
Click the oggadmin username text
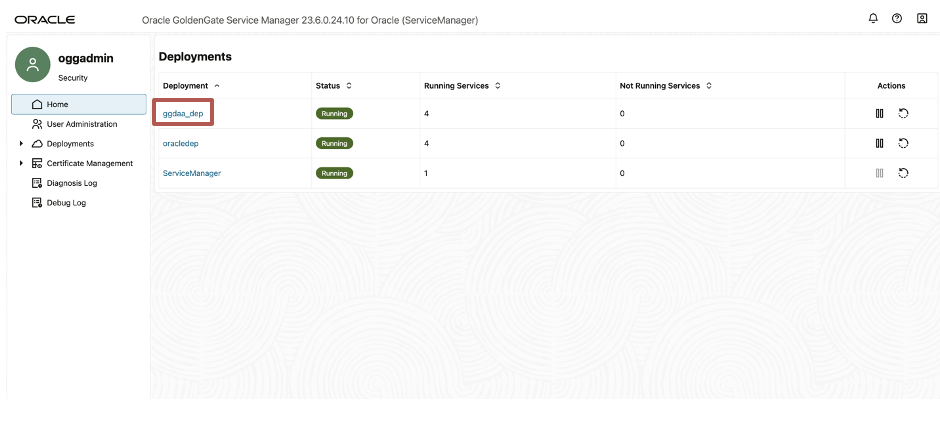point(86,58)
